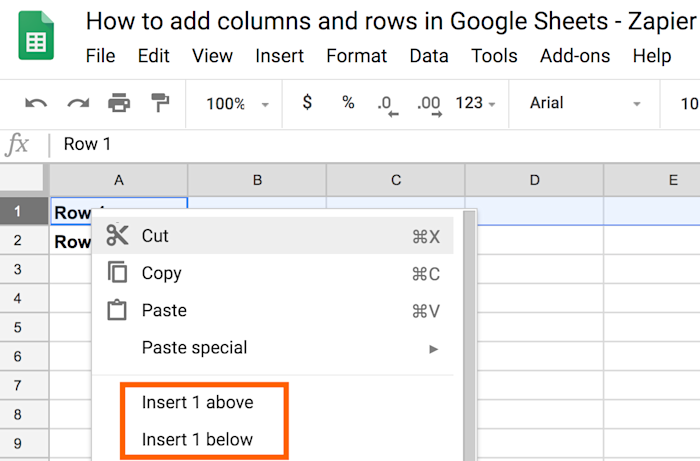Open the File menu

pyautogui.click(x=100, y=56)
